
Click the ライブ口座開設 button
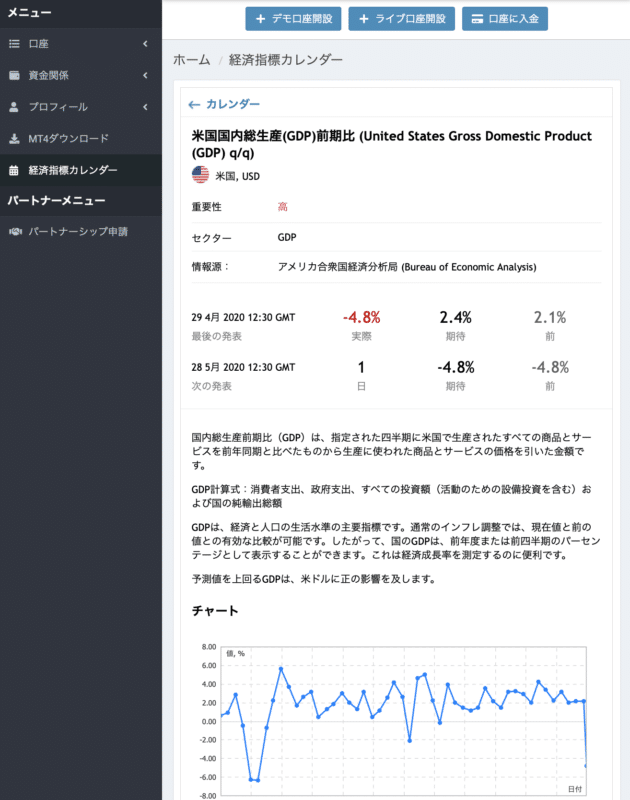402,19
